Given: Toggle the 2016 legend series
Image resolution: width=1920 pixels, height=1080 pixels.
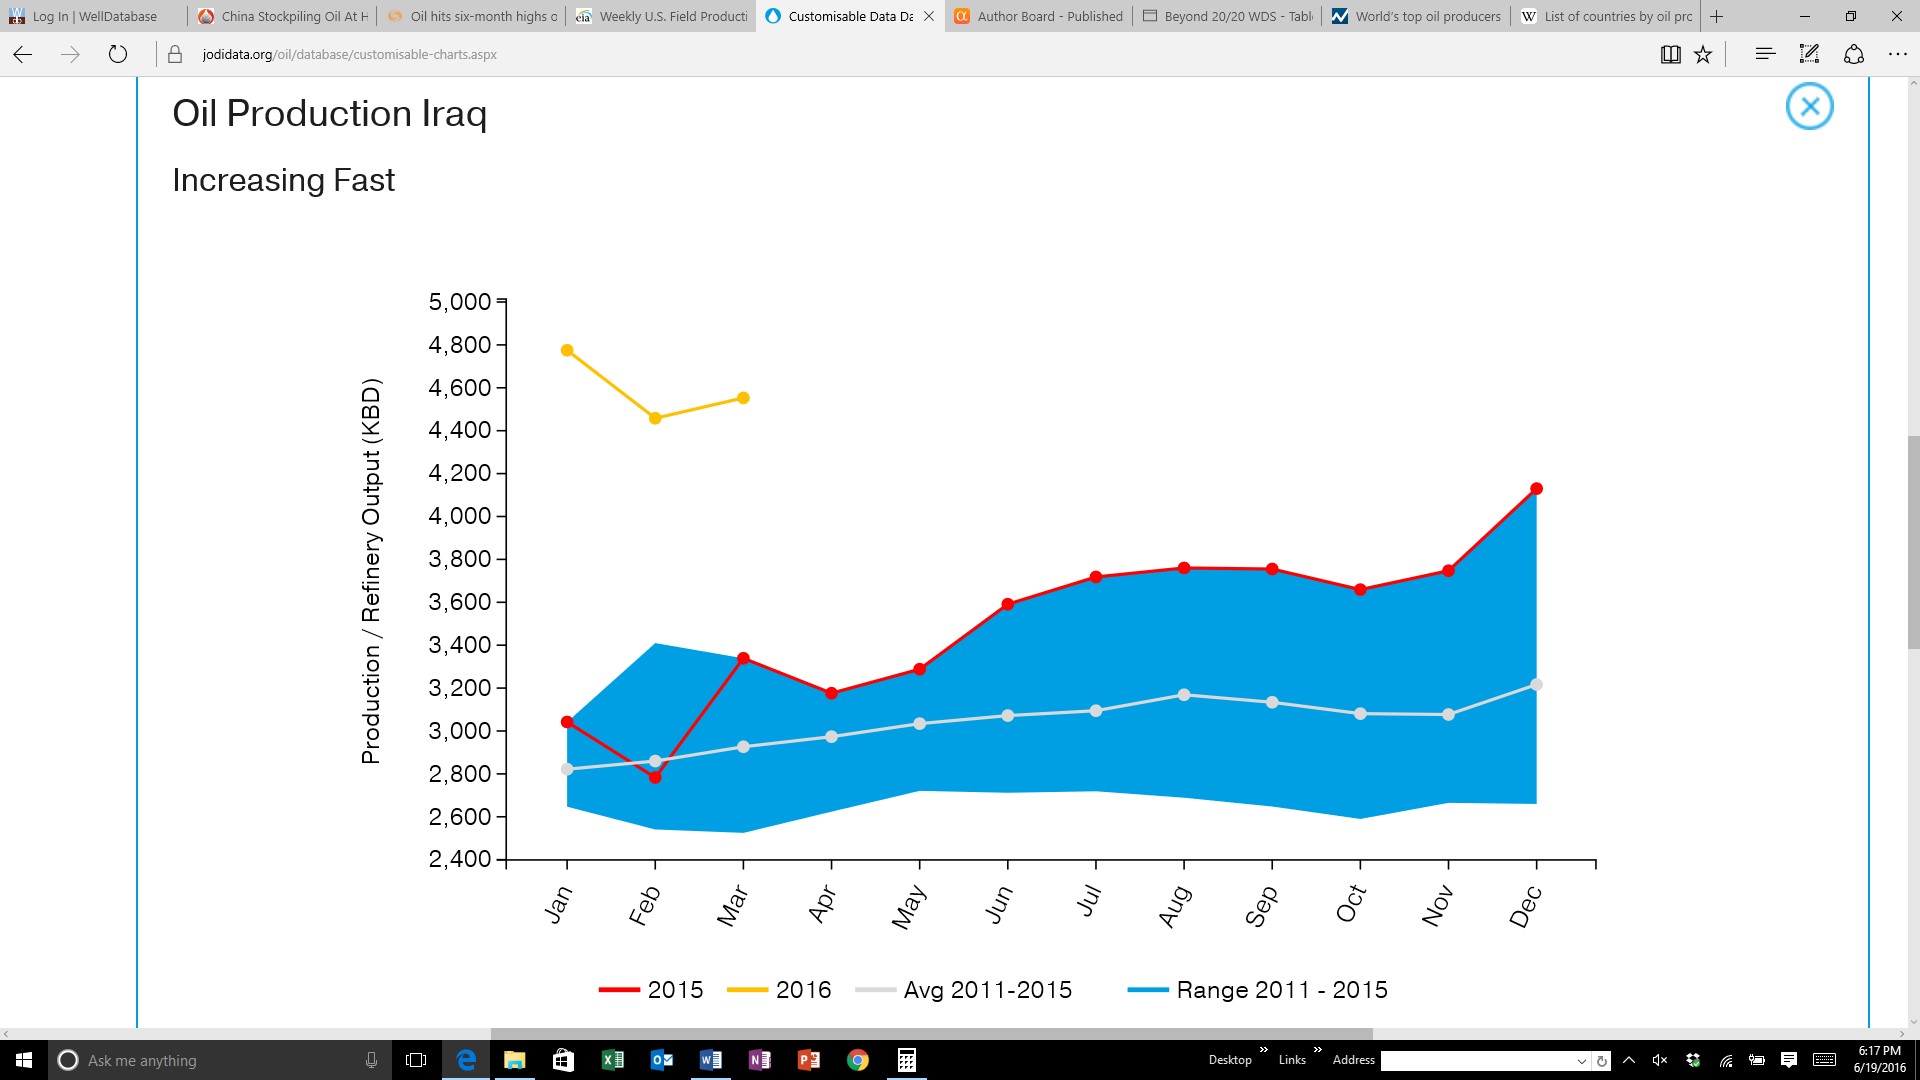Looking at the screenshot, I should coord(779,990).
